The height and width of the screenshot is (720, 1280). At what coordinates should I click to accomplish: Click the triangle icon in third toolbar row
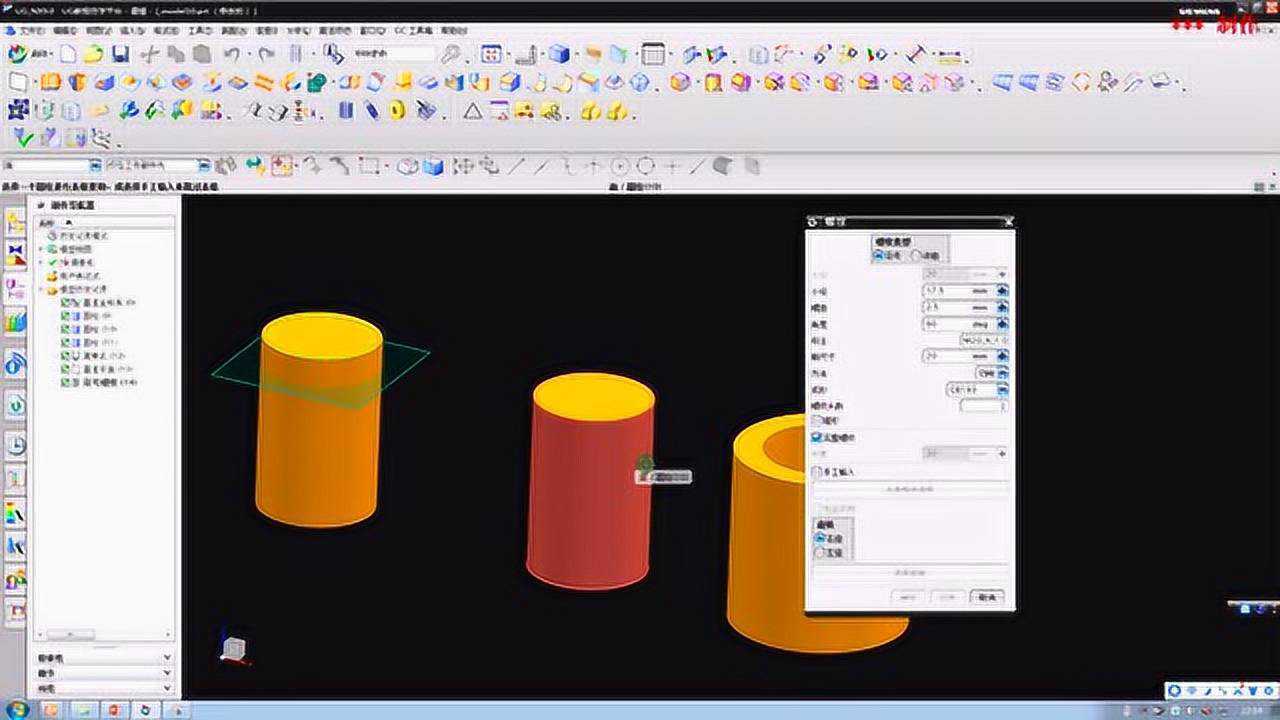point(473,111)
